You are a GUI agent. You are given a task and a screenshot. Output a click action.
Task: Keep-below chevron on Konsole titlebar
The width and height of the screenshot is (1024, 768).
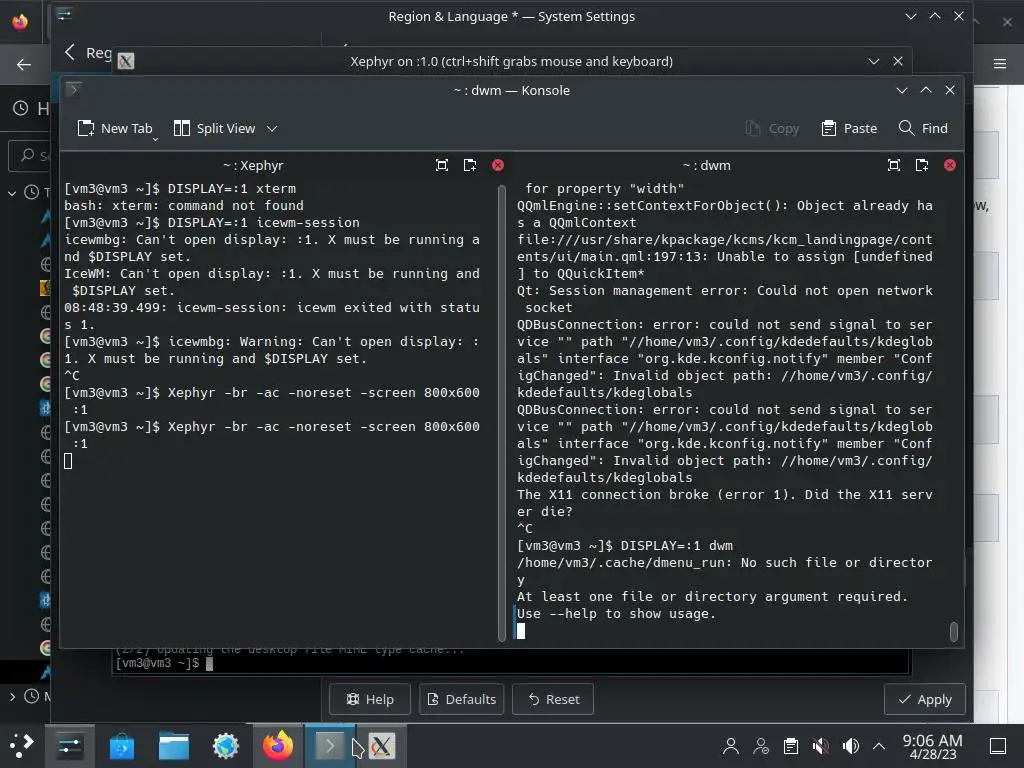click(902, 90)
